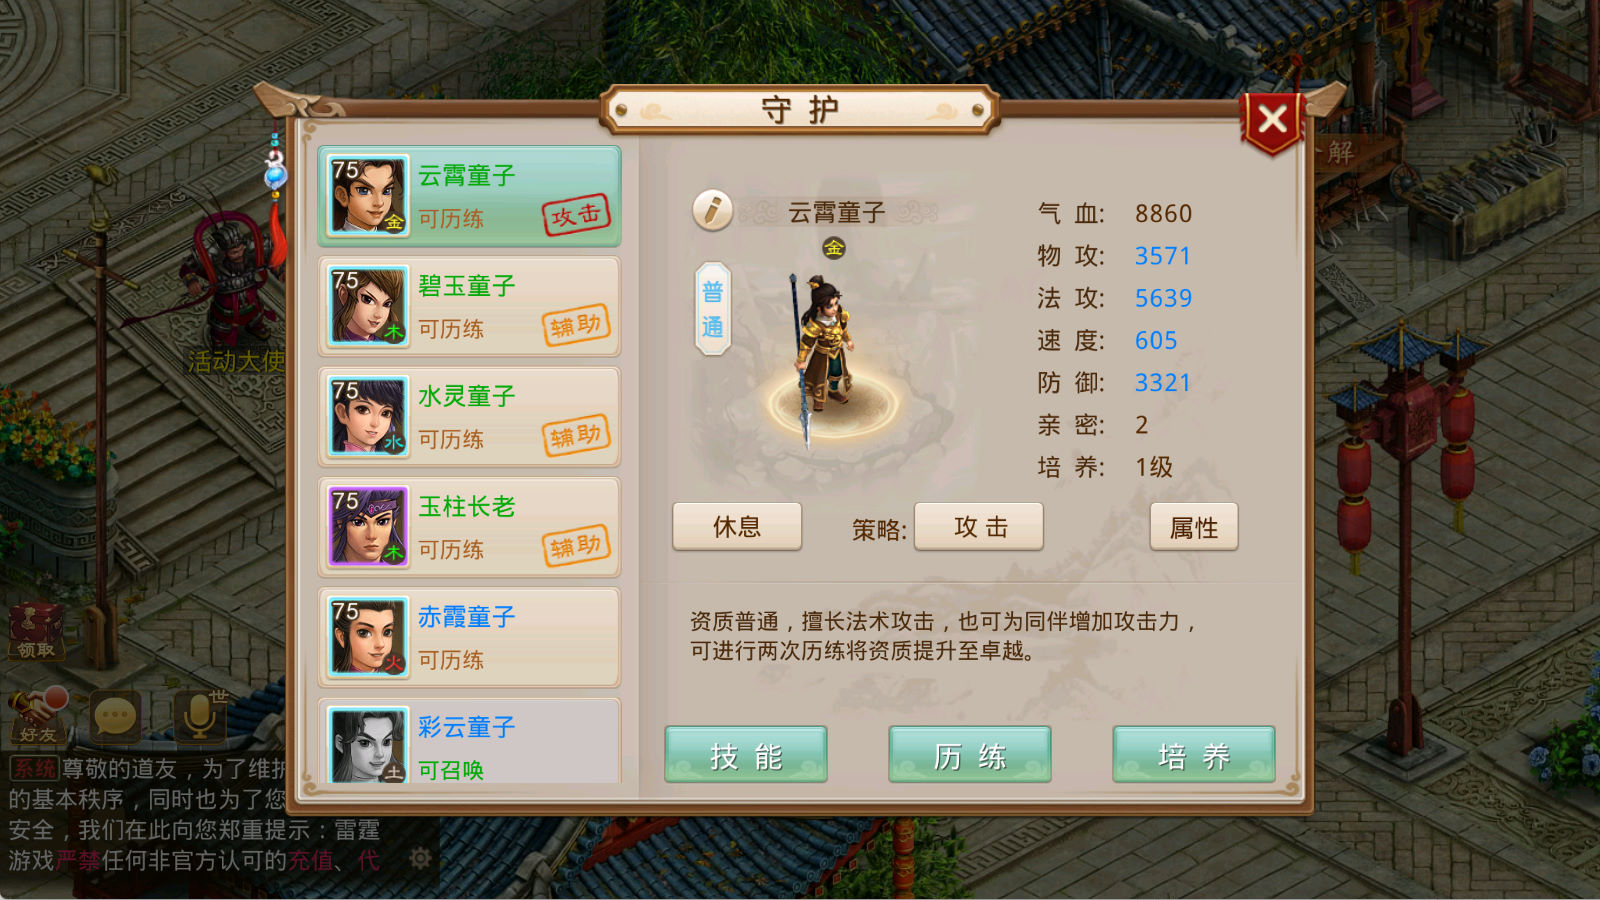Open the chat bubble icon

coord(114,715)
